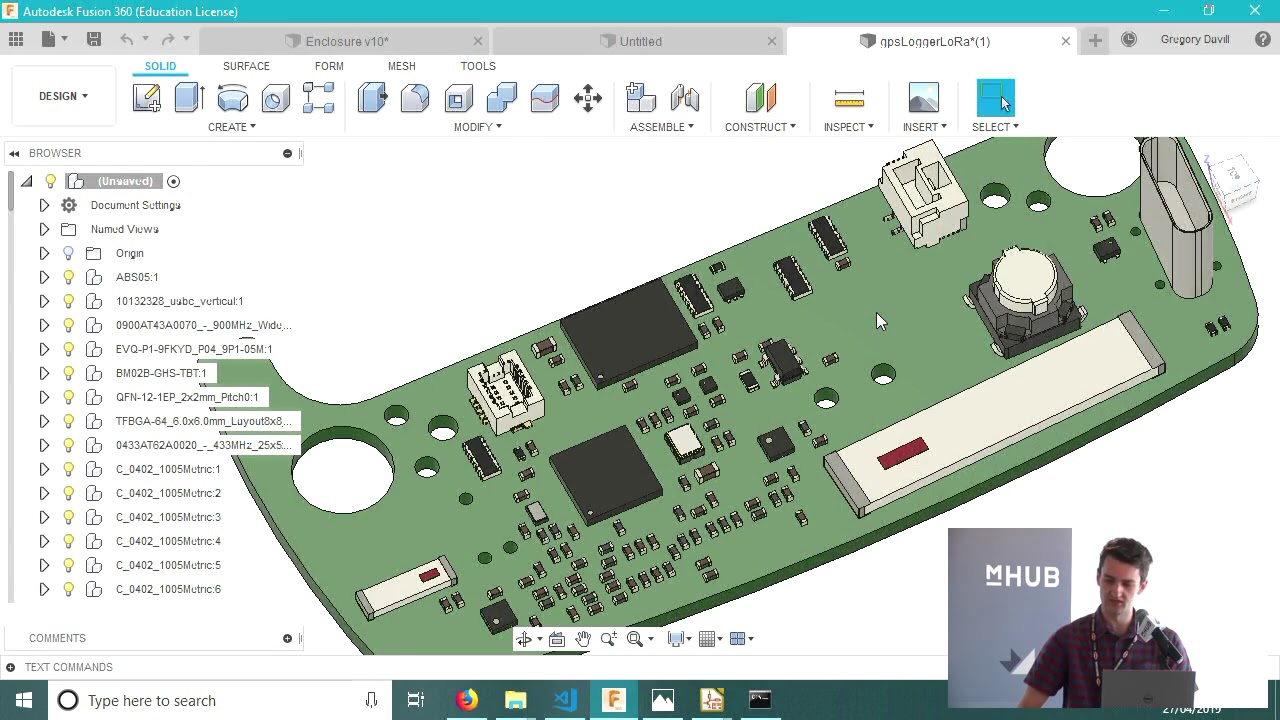
Task: Open the DESIGN workspace dropdown
Action: [63, 96]
